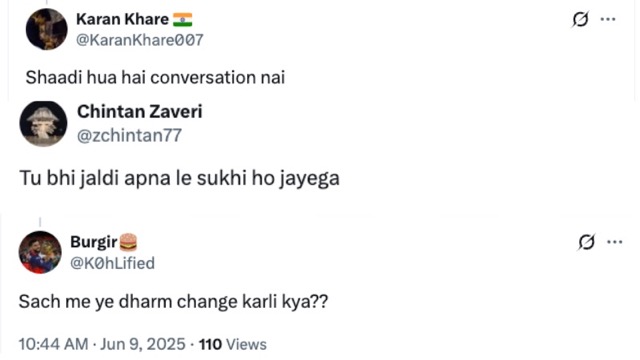Visit the @K0hLified handle
The image size is (640, 360).
(113, 263)
